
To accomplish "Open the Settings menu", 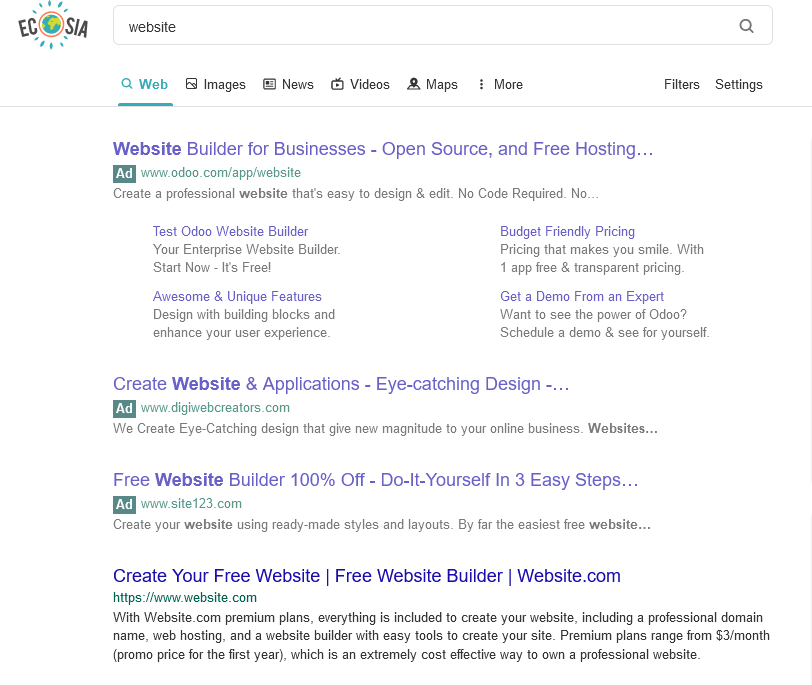I will [738, 84].
